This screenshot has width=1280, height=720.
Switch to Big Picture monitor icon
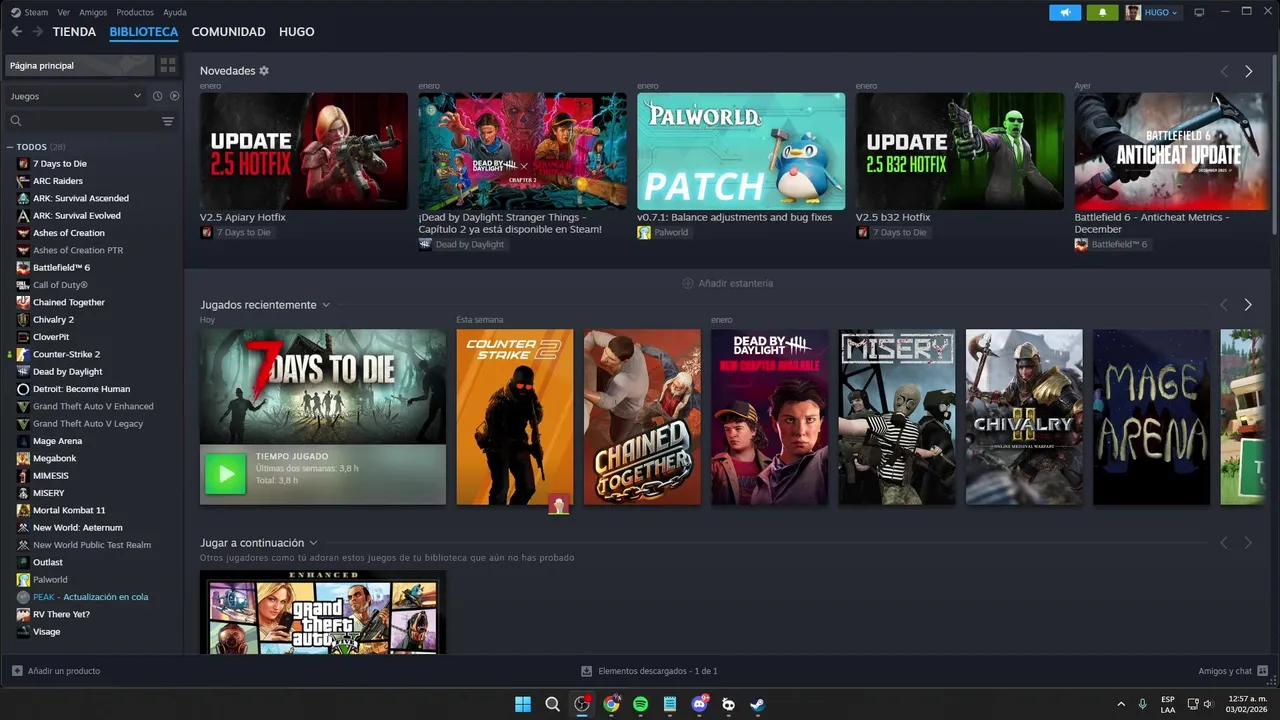[1200, 12]
